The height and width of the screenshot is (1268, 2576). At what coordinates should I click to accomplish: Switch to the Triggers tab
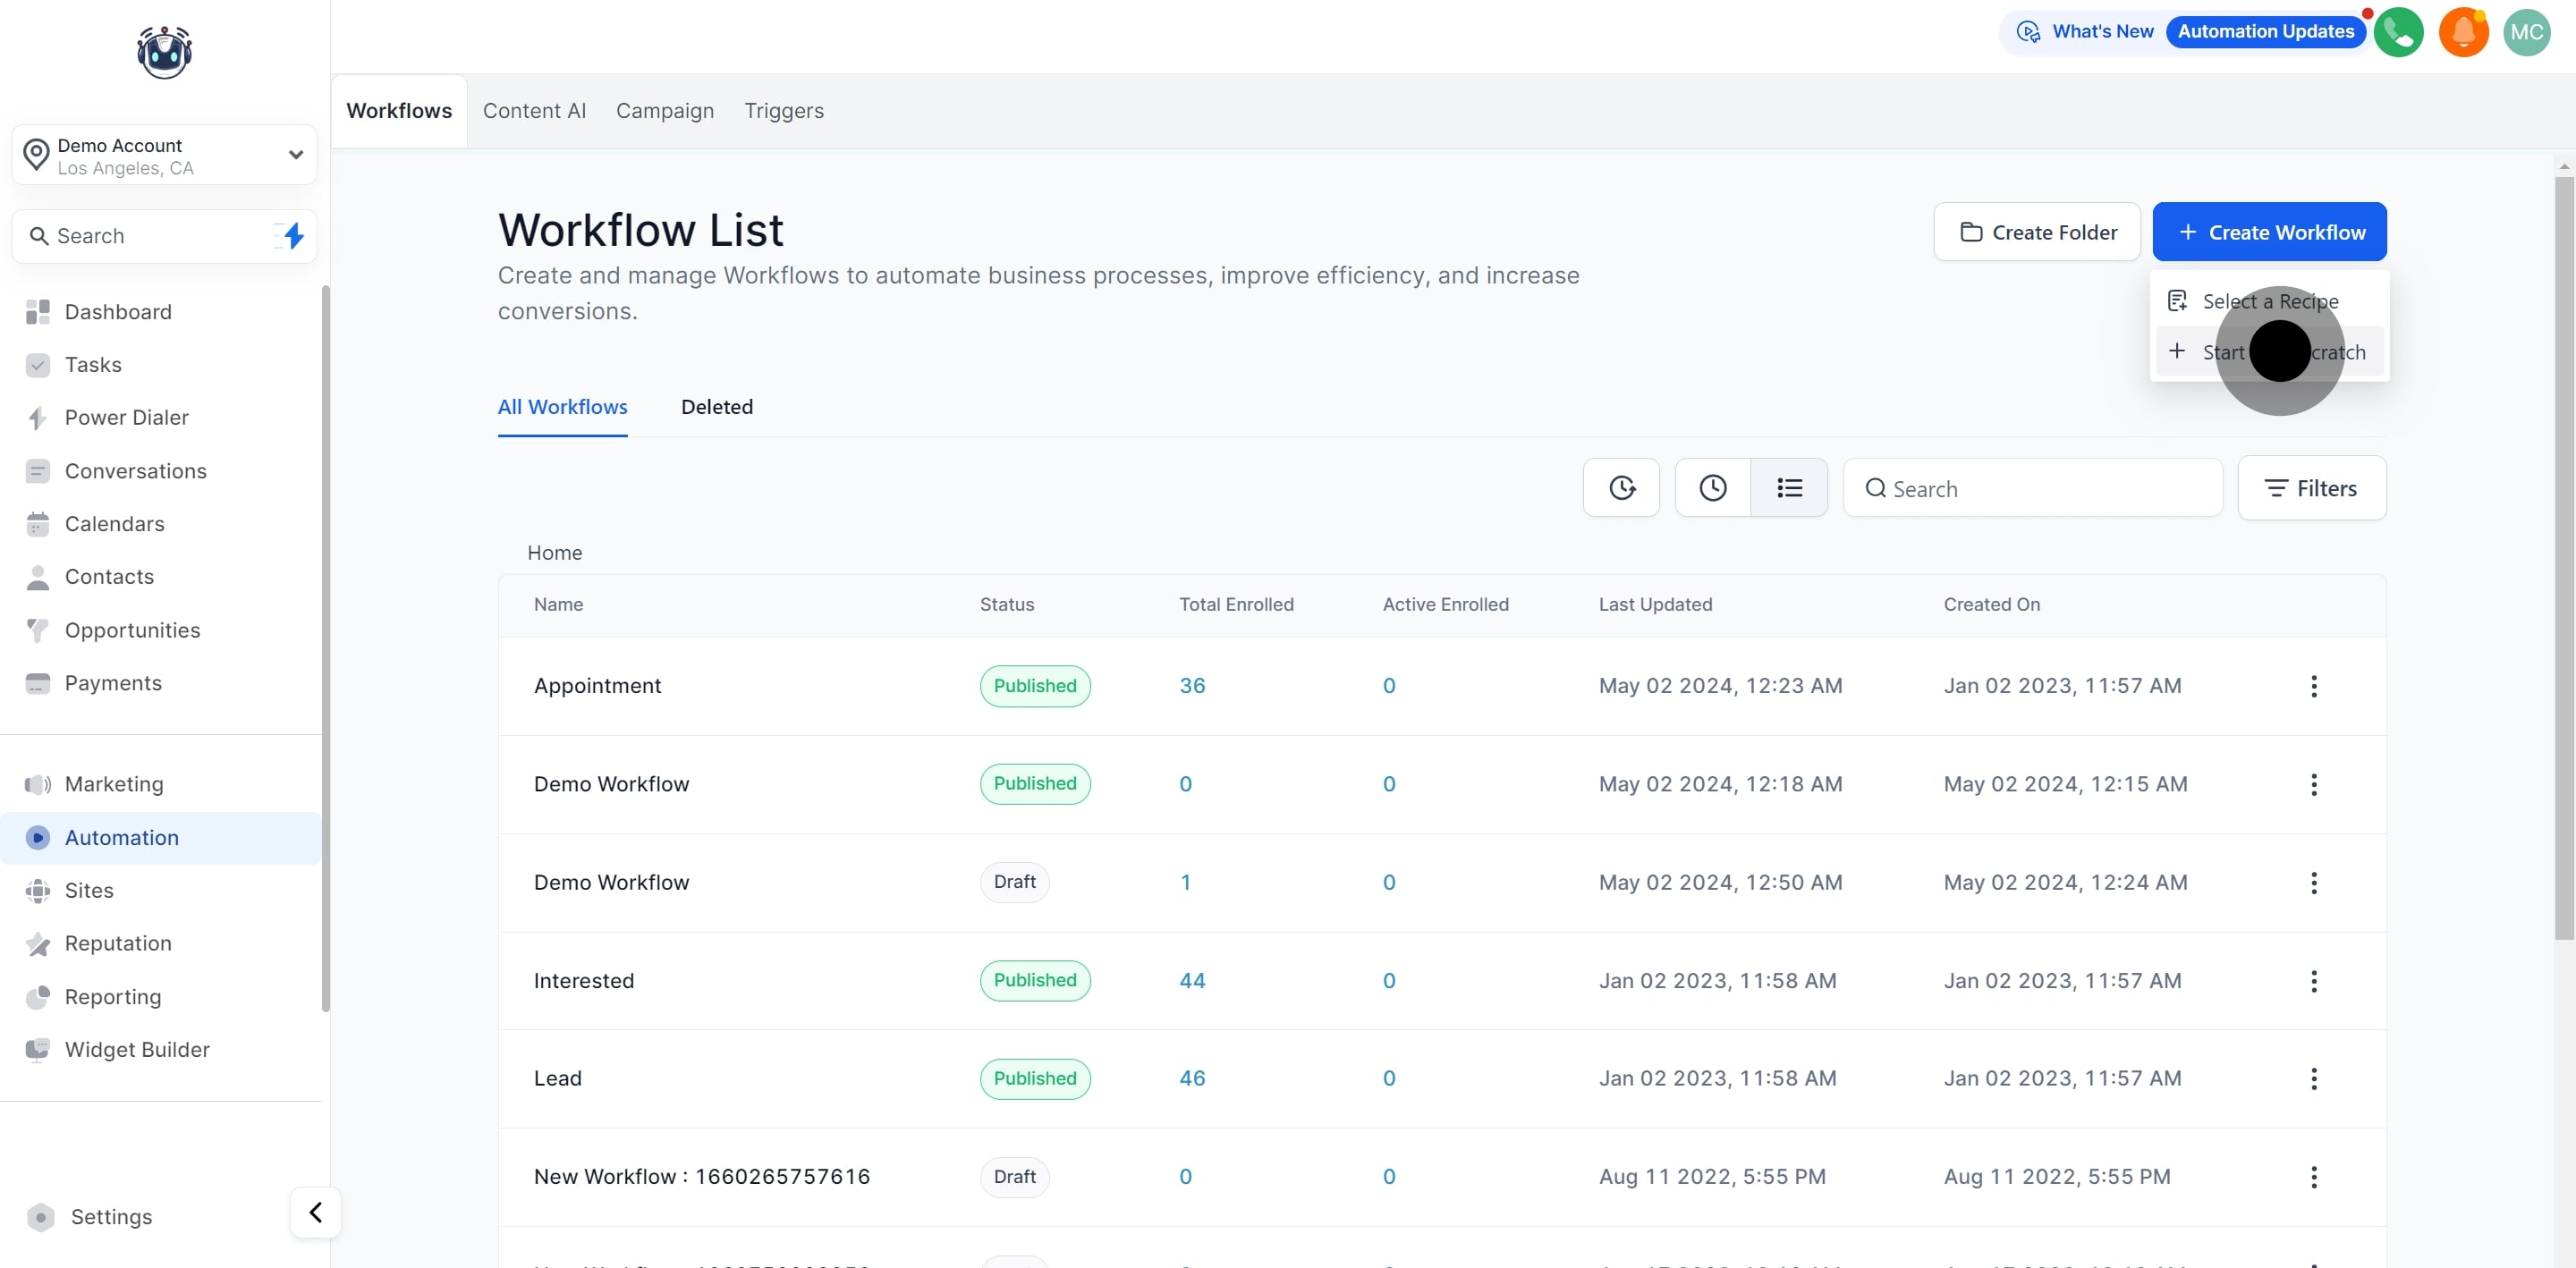pyautogui.click(x=783, y=111)
